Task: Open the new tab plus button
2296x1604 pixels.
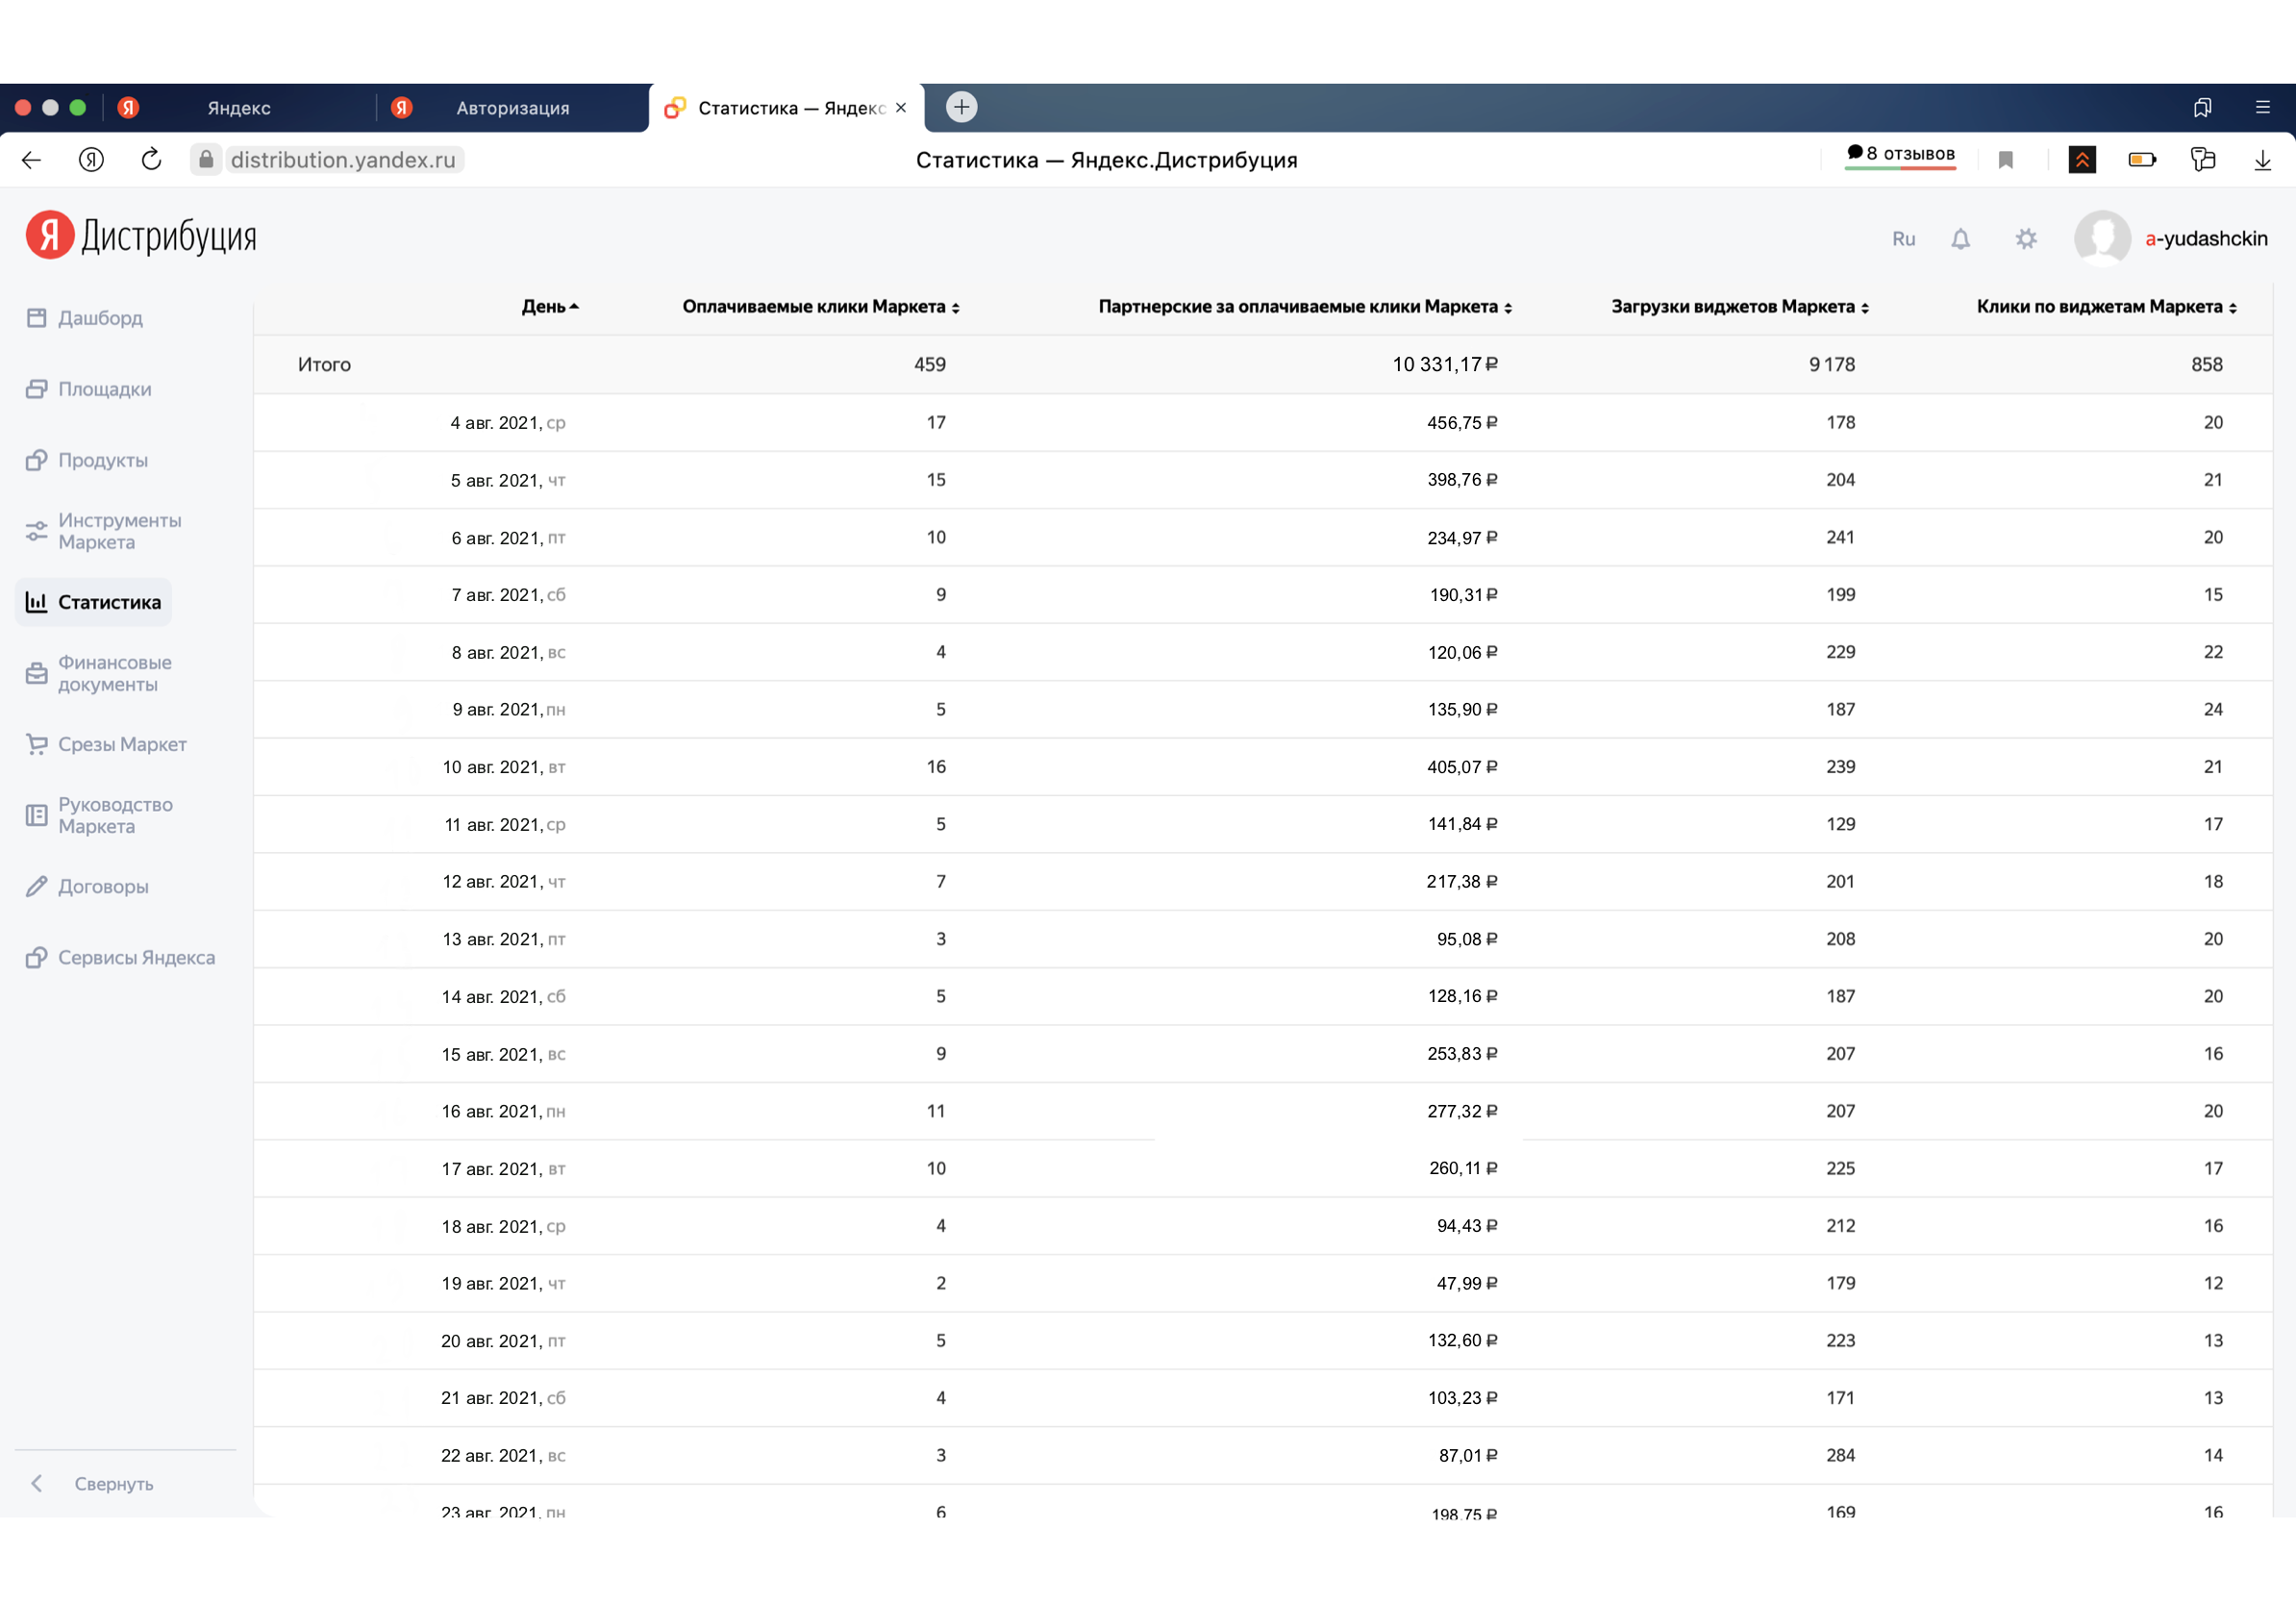Action: click(961, 107)
